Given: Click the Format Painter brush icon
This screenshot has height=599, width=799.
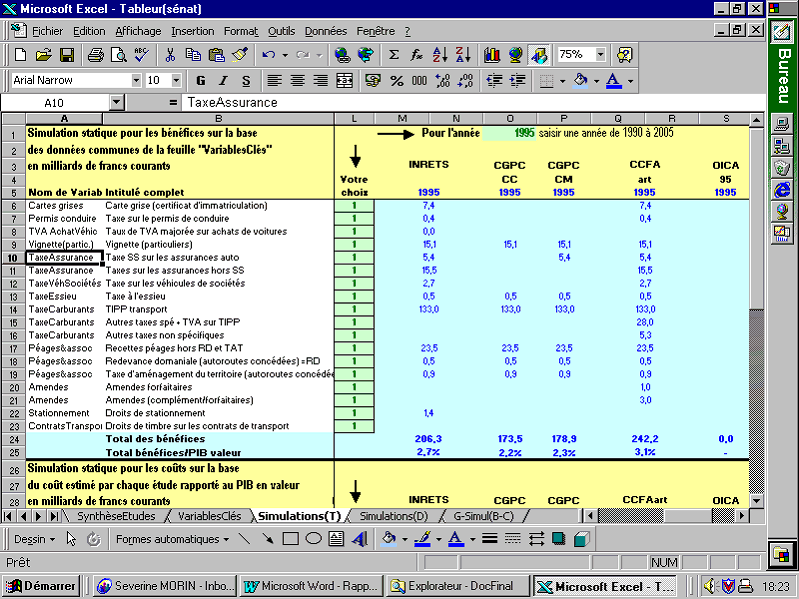Looking at the screenshot, I should (239, 55).
